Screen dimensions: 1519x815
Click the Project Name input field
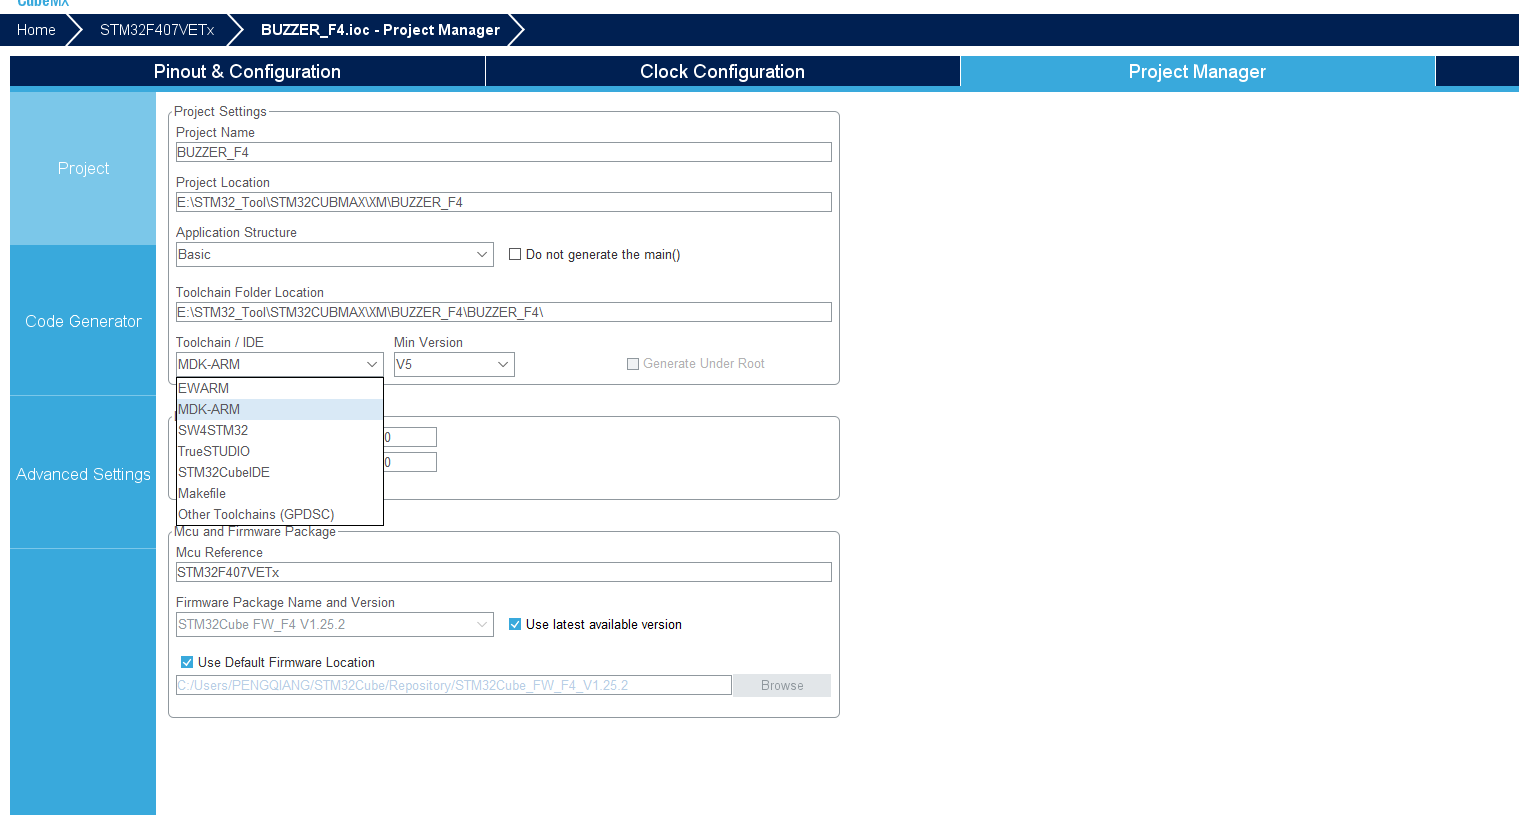click(x=503, y=152)
